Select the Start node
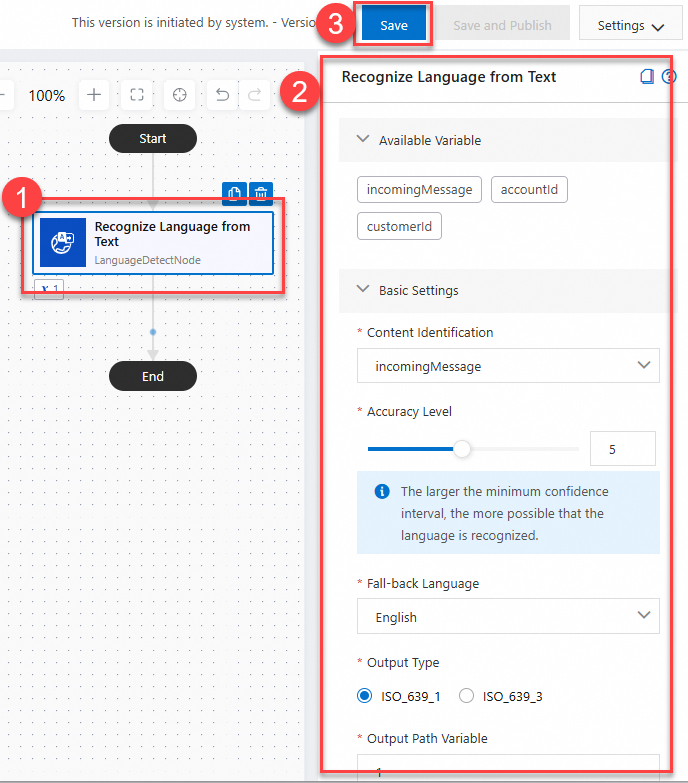The image size is (688, 783). point(153,138)
